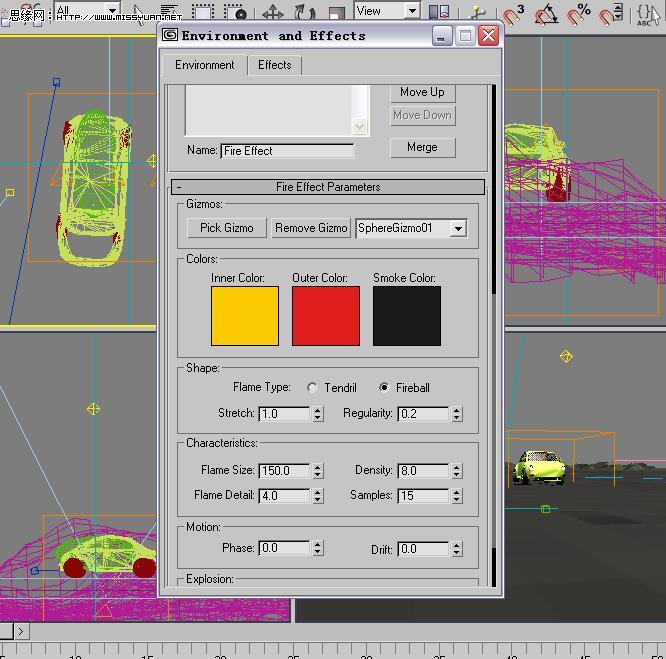Click the timeline right arrow button
The width and height of the screenshot is (666, 659).
coord(21,632)
